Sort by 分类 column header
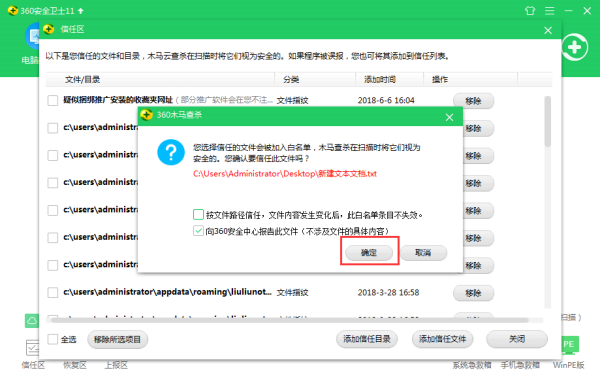Screen dimensions: 600x379 tap(315, 80)
